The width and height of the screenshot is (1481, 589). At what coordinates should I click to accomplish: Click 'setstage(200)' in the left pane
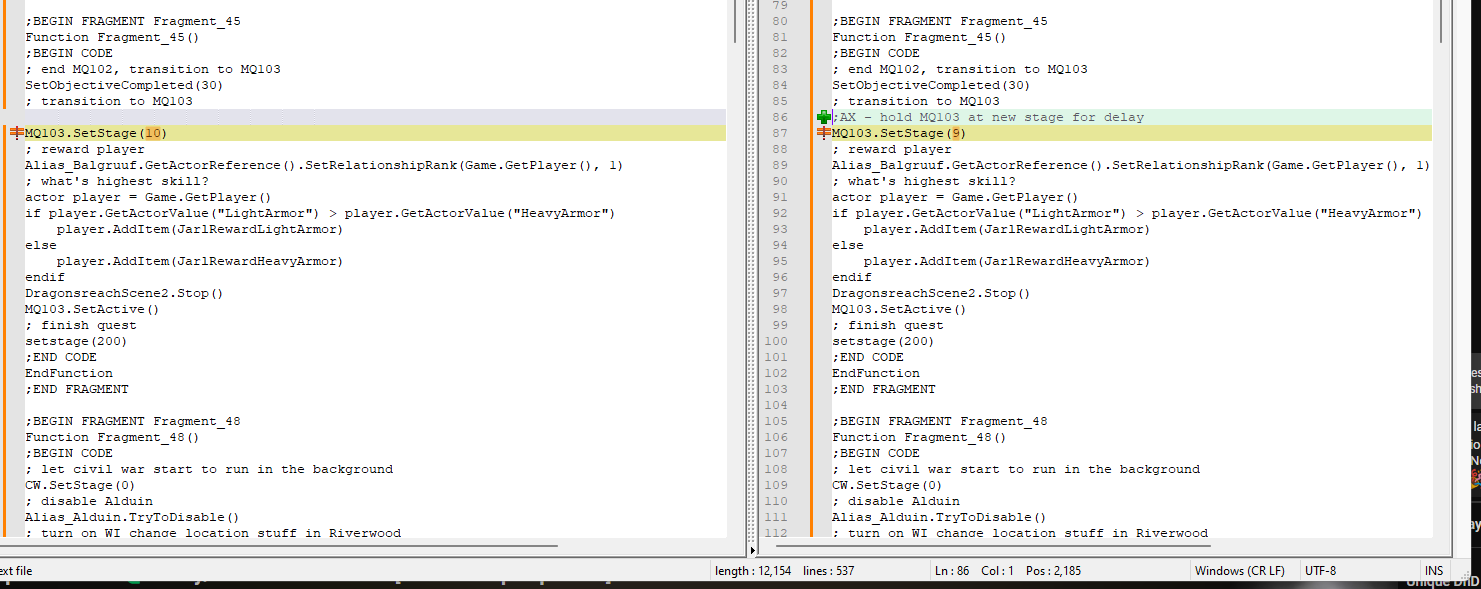76,341
